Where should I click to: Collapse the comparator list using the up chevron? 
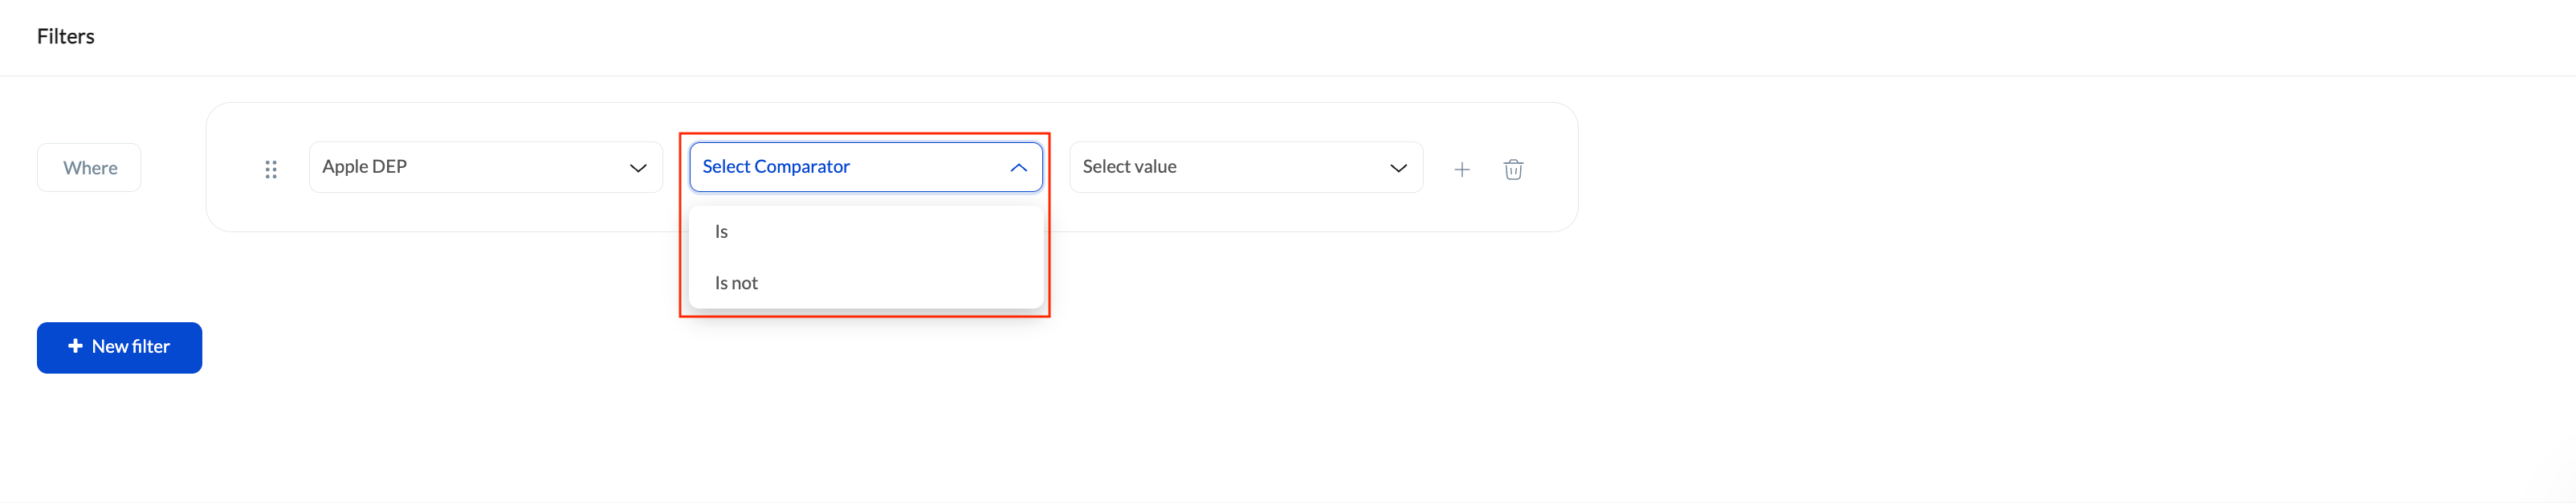(1018, 168)
